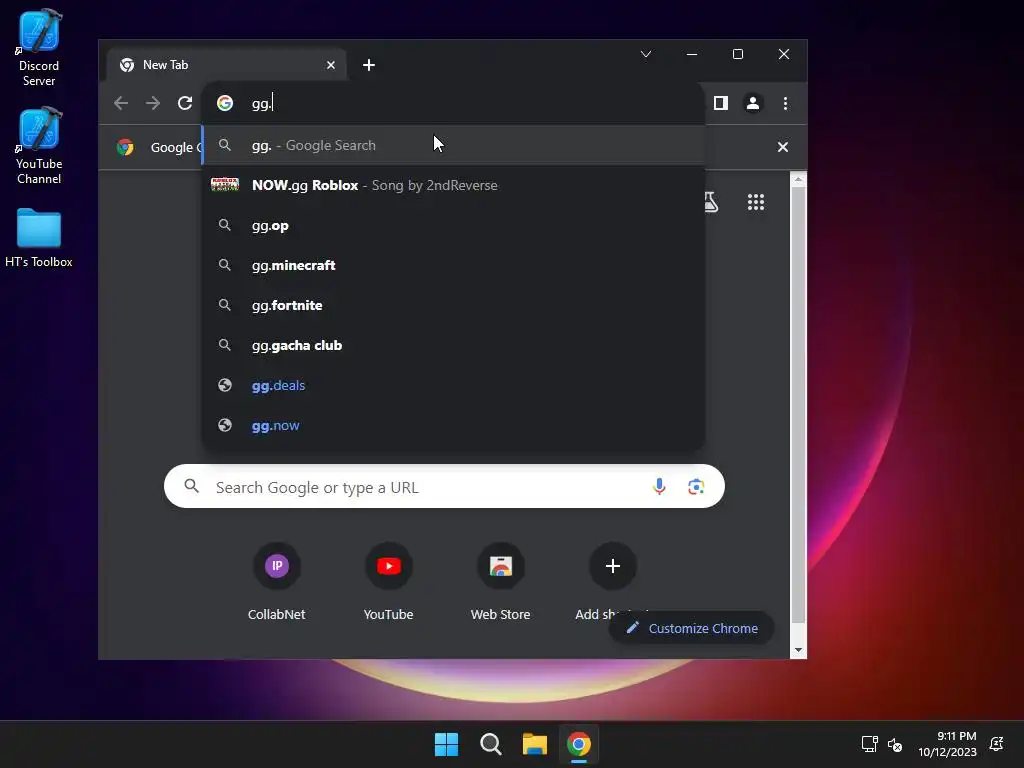Select the New Tab tab
1024x768 pixels.
click(226, 65)
